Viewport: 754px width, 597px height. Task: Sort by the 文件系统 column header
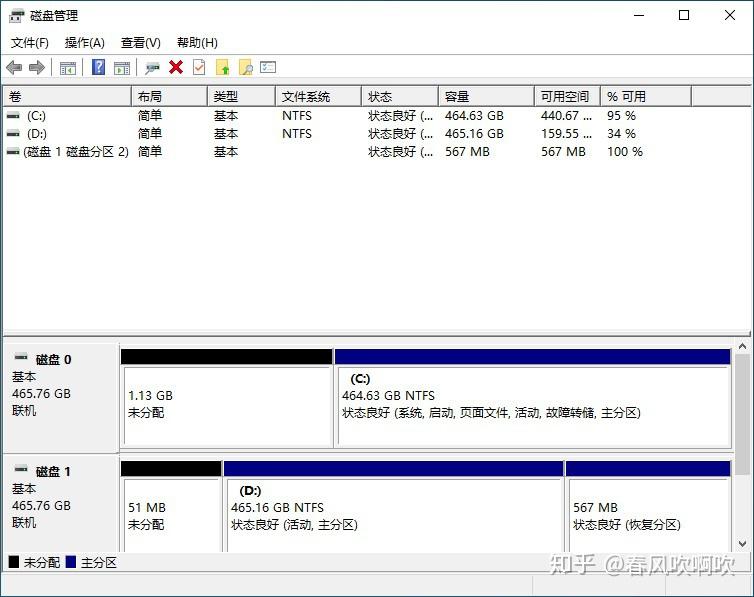click(x=318, y=96)
